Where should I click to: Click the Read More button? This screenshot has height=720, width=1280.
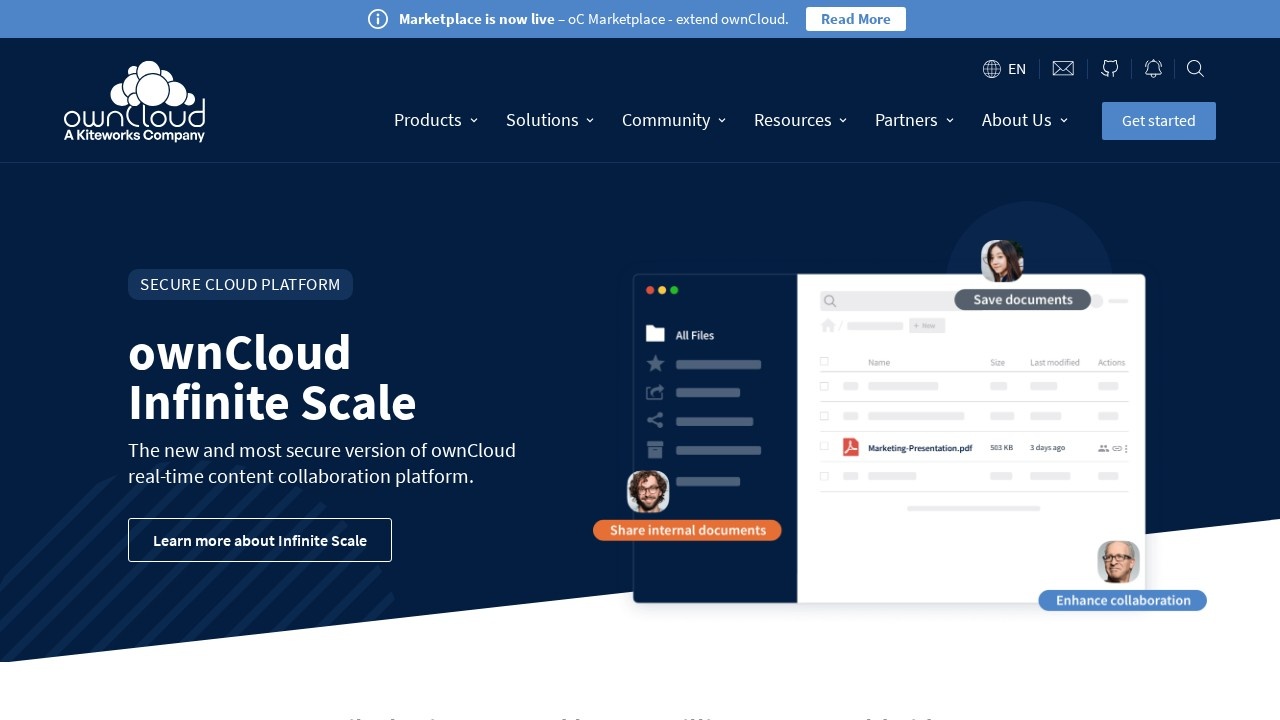(856, 19)
